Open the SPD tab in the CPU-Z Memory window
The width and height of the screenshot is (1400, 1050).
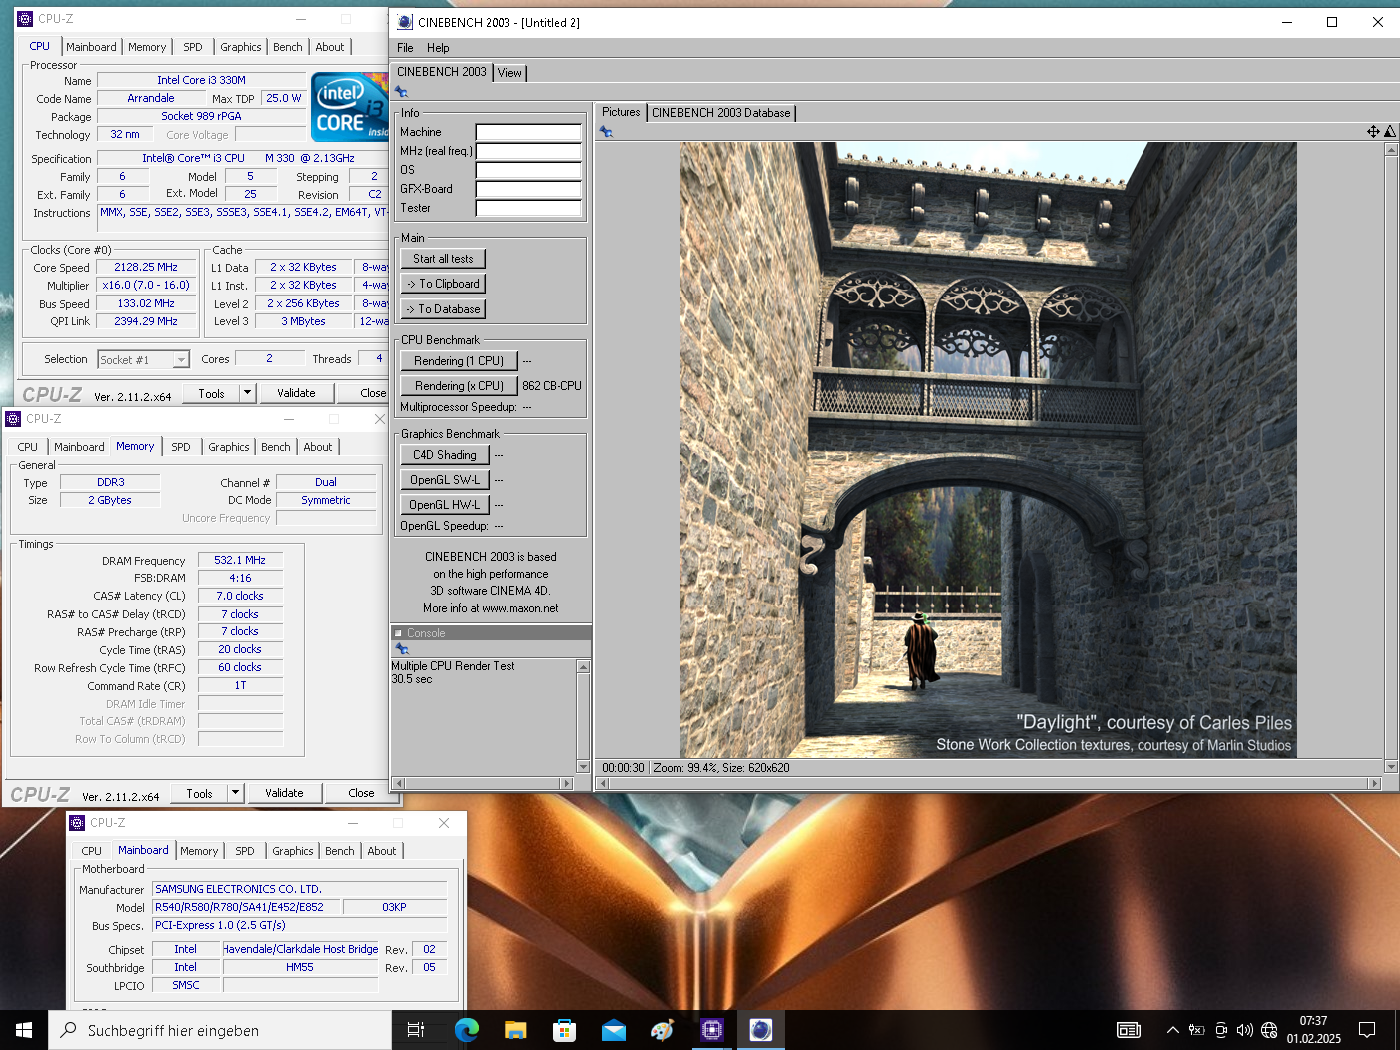(x=181, y=447)
